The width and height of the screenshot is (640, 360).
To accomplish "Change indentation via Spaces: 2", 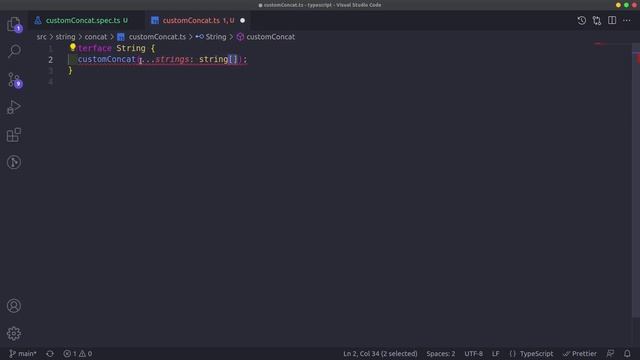I will click(440, 353).
